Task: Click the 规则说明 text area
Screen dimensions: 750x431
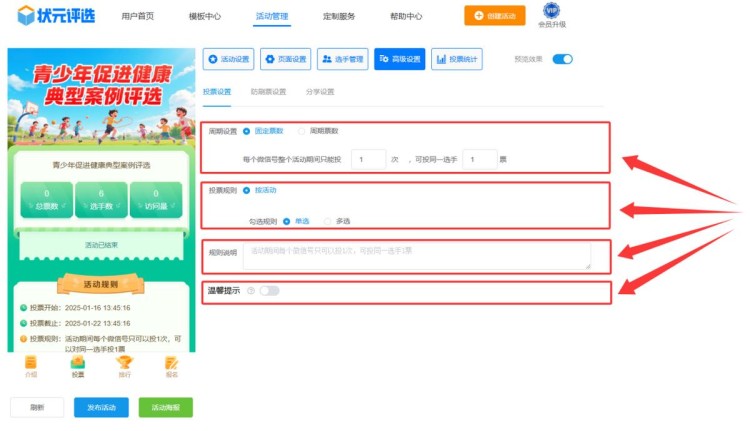Action: tap(416, 255)
